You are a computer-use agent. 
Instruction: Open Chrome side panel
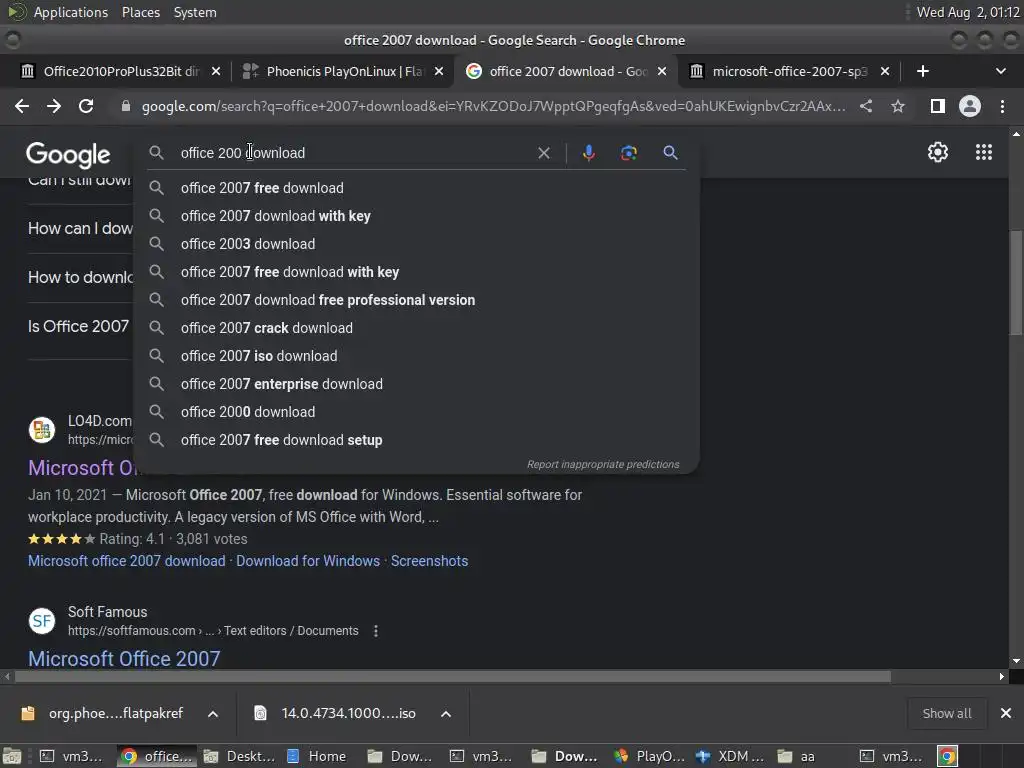(938, 106)
